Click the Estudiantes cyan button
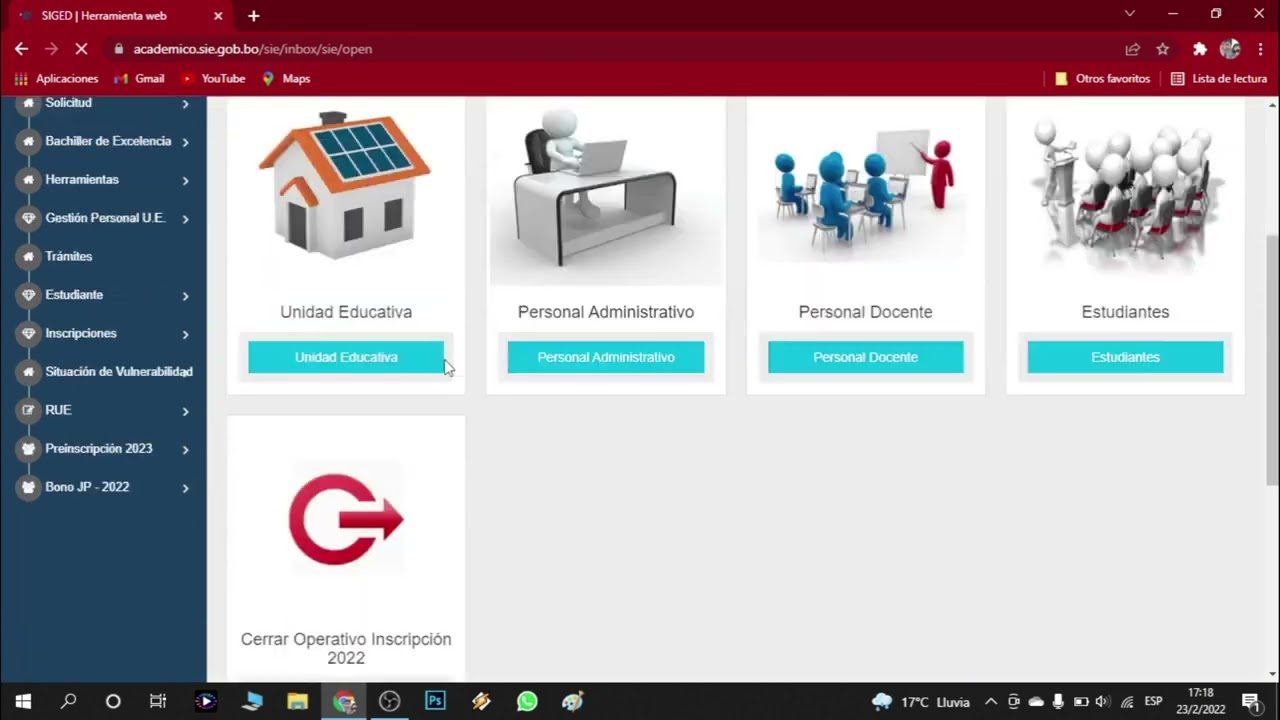Screen dimensions: 1280x720 pyautogui.click(x=1125, y=357)
